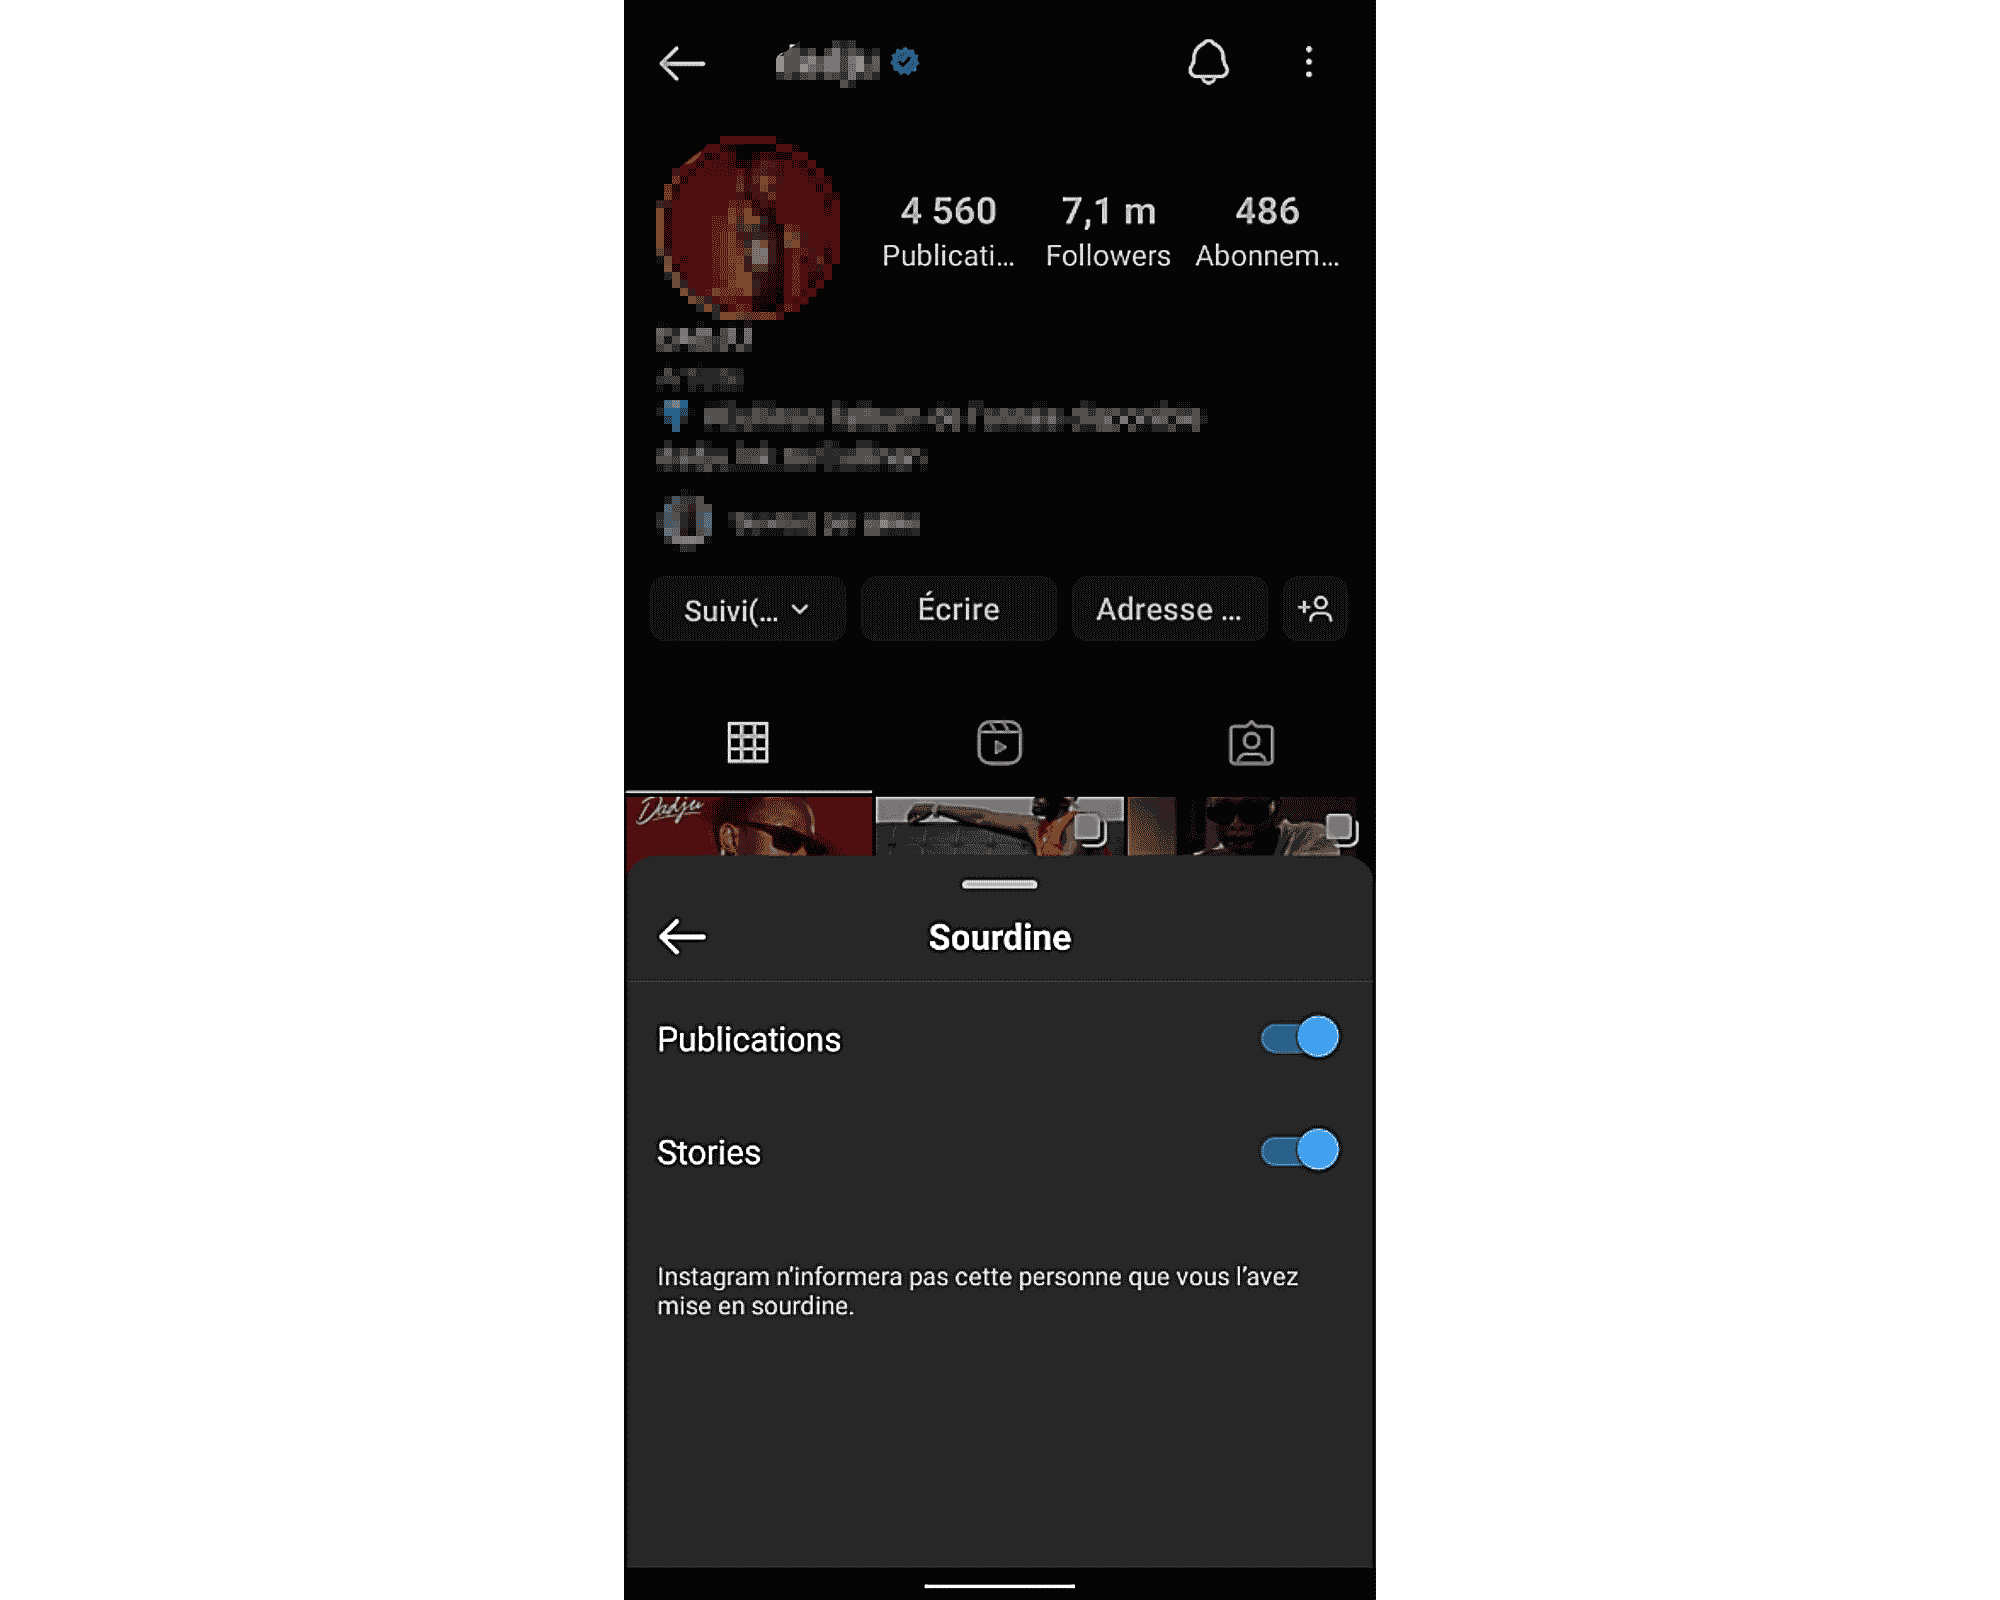The height and width of the screenshot is (1600, 2000).
Task: Tap the Reels tab icon
Action: tap(999, 743)
